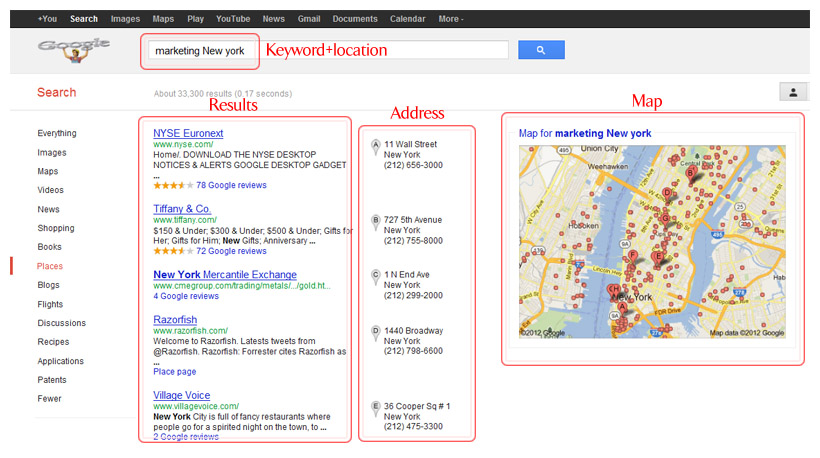Filter results by Applications
Viewport: 820px width, 458px height.
click(60, 361)
